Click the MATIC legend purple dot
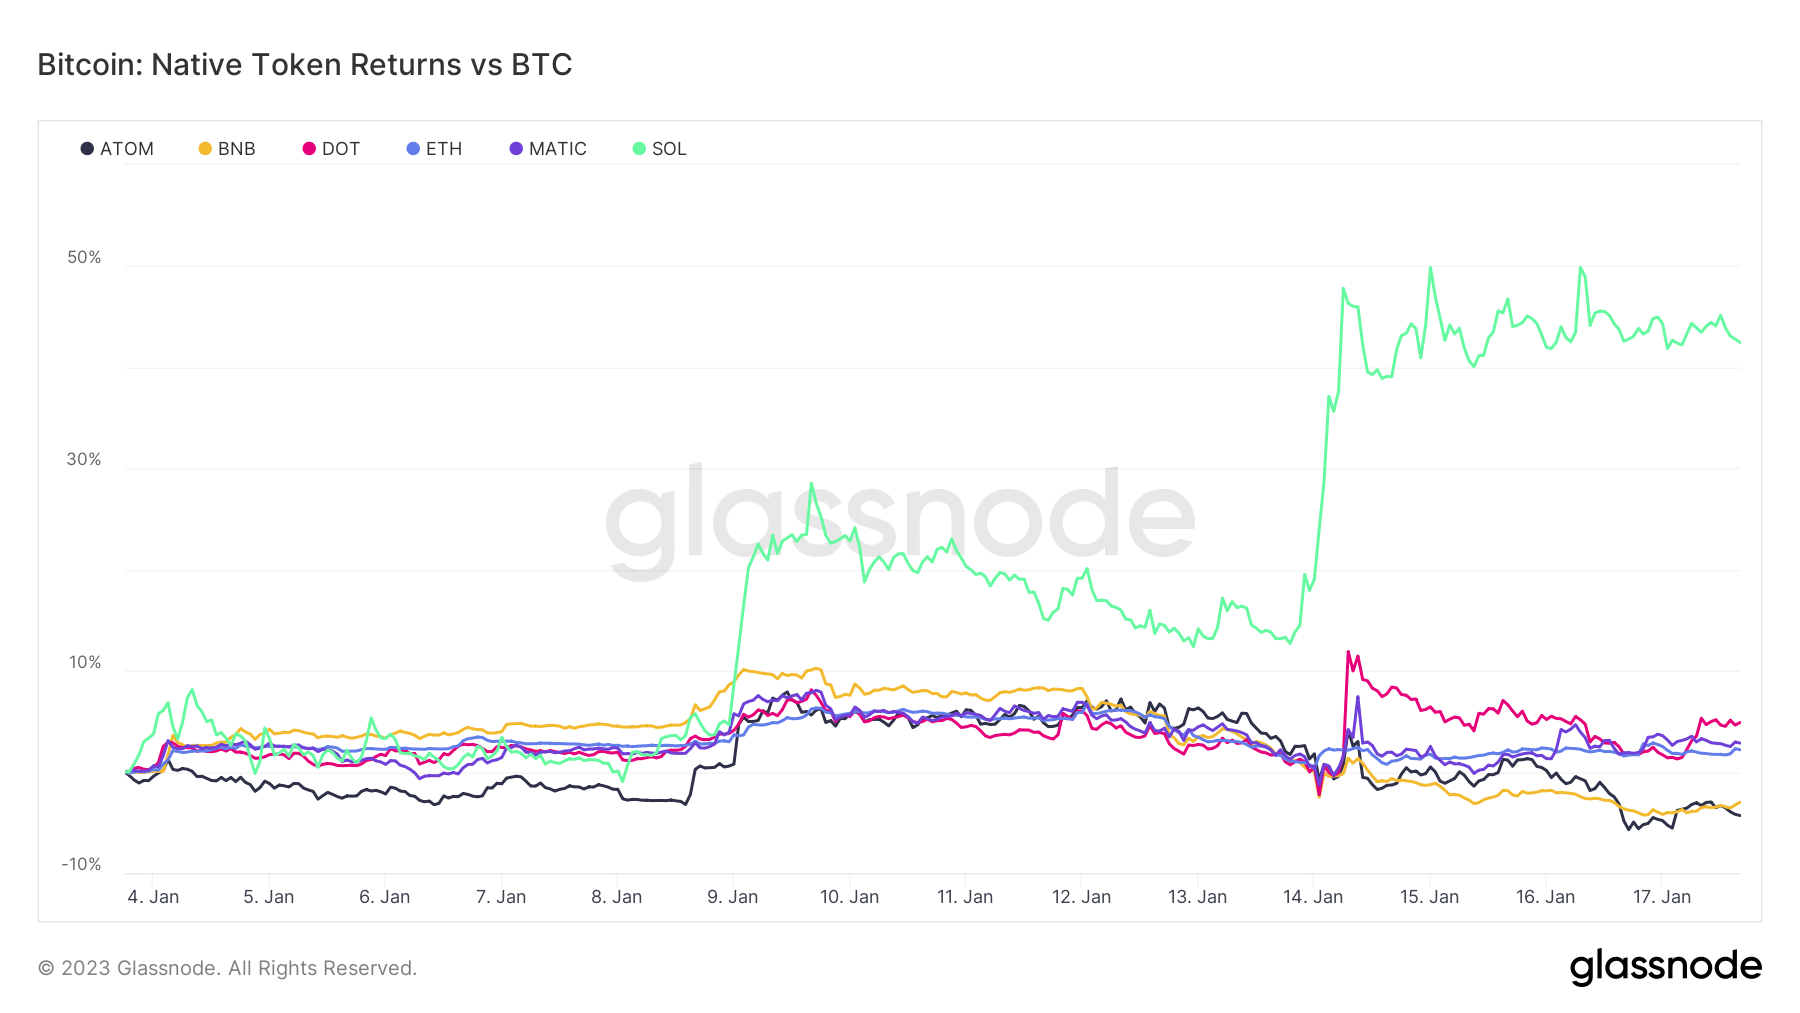The width and height of the screenshot is (1800, 1013). click(516, 149)
